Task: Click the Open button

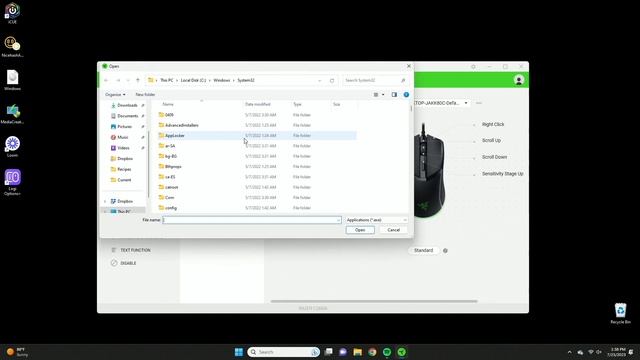Action: point(360,230)
